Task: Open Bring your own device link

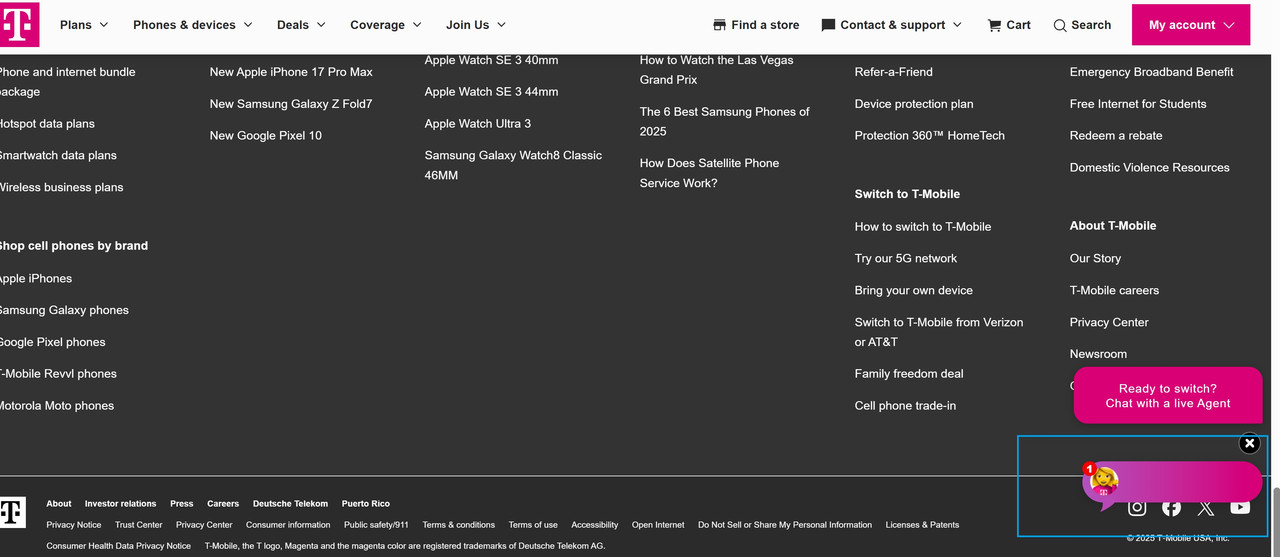Action: 914,291
